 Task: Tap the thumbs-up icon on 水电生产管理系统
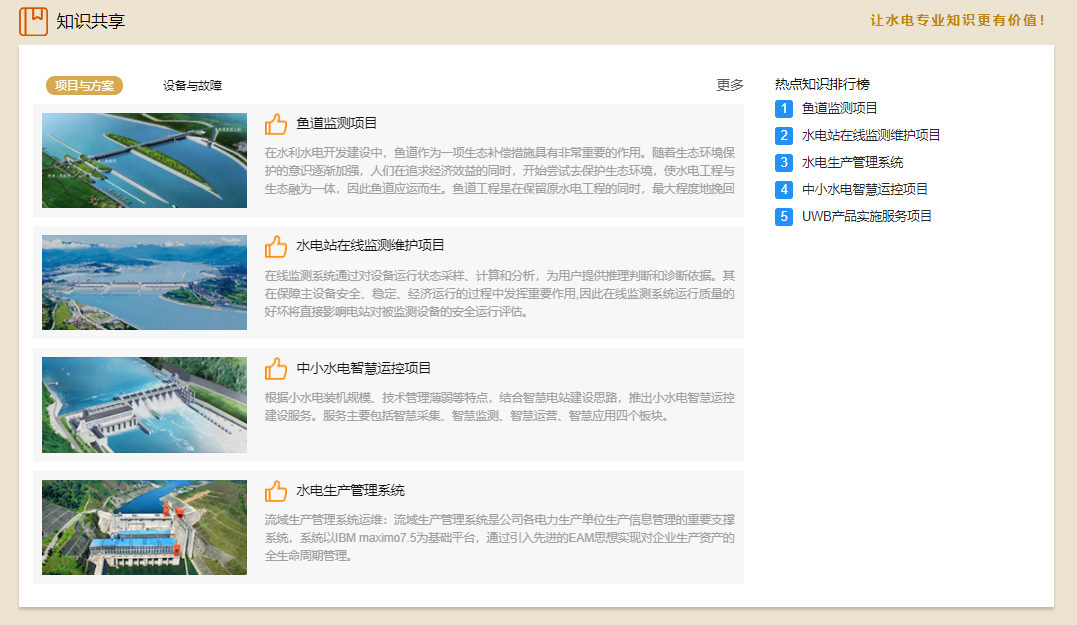point(276,491)
